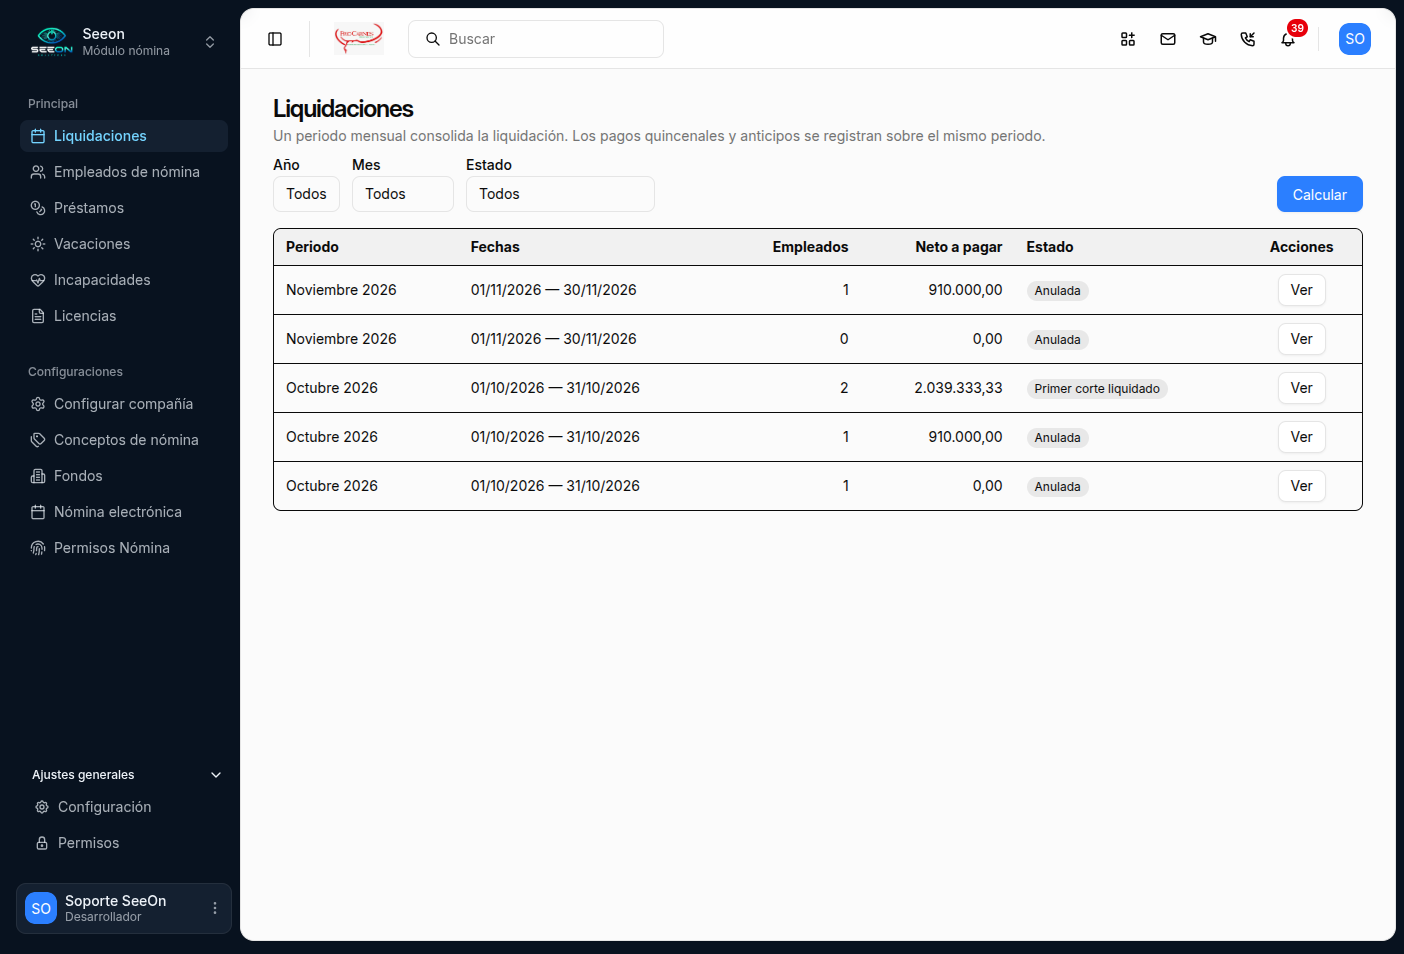This screenshot has height=954, width=1404.
Task: Open Soporte SeeOn user options menu
Action: (x=215, y=908)
